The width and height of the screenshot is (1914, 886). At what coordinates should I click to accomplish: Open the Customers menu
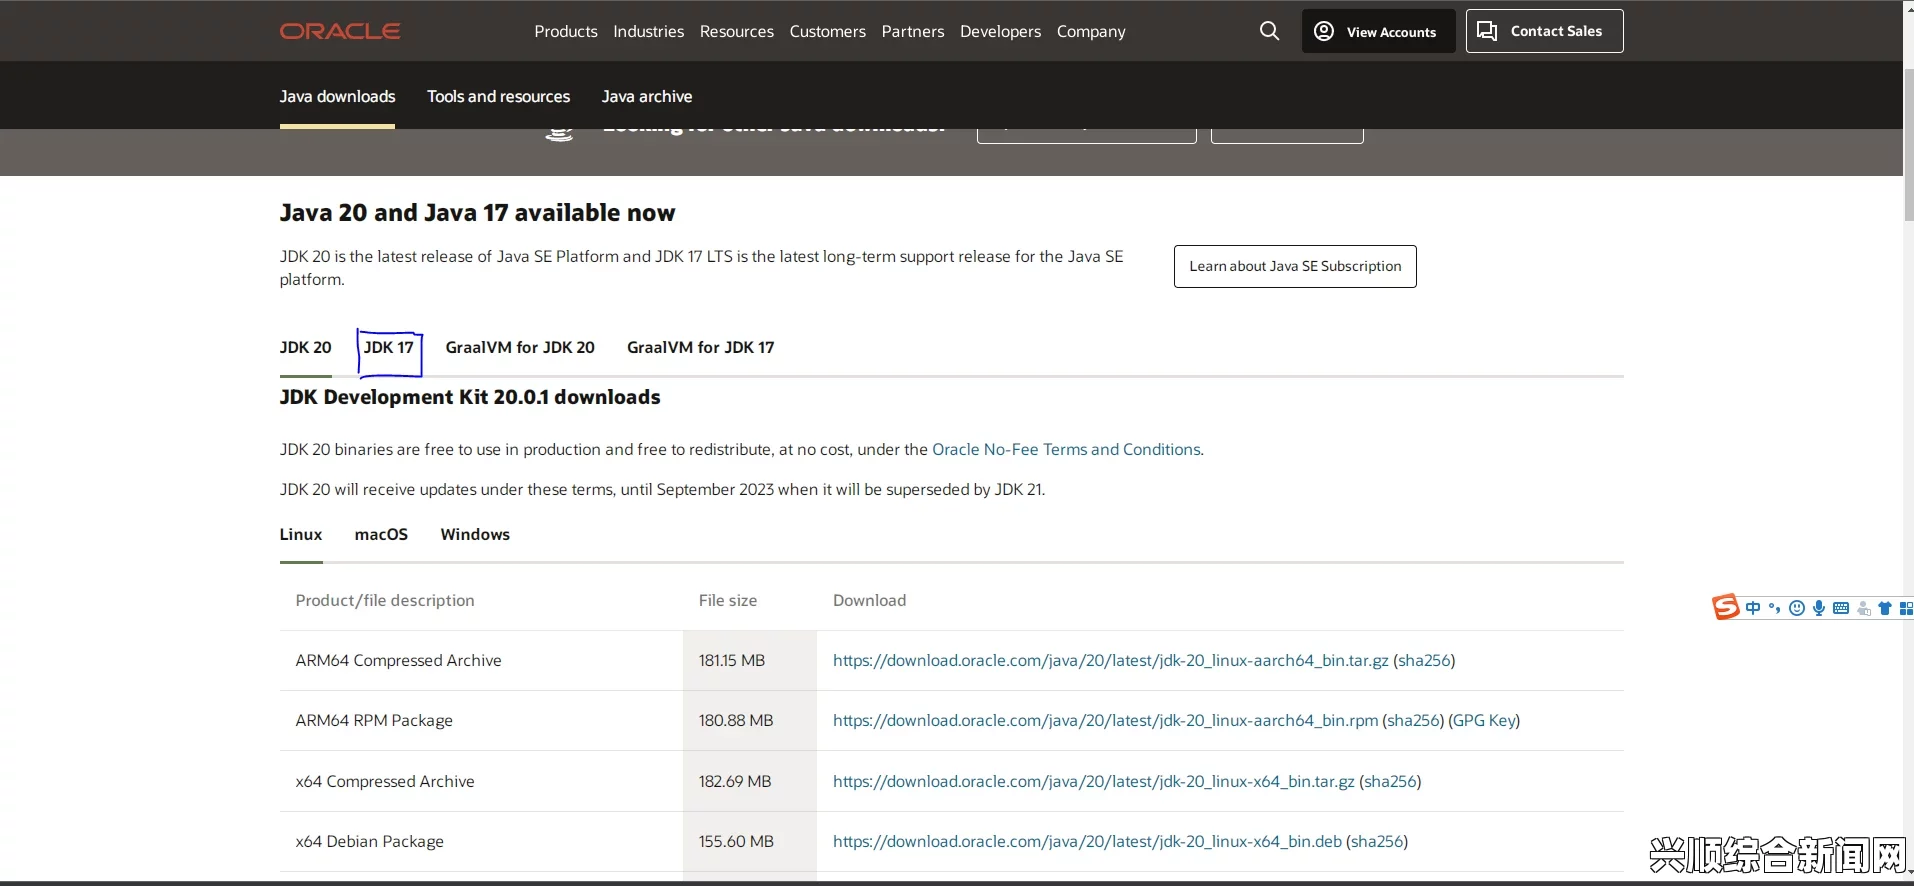[828, 31]
